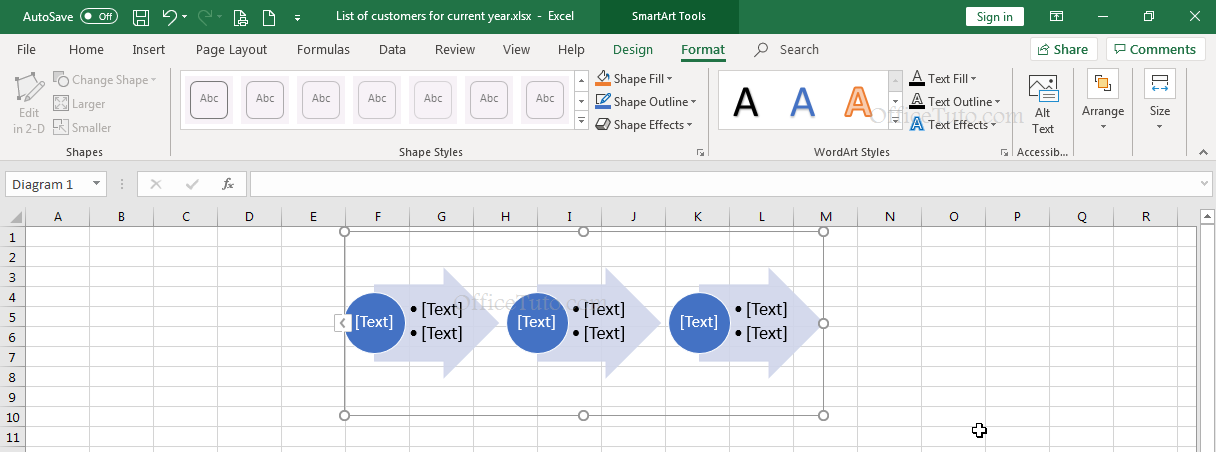Click the print preview icon in title bar
The width and height of the screenshot is (1216, 452).
point(240,17)
